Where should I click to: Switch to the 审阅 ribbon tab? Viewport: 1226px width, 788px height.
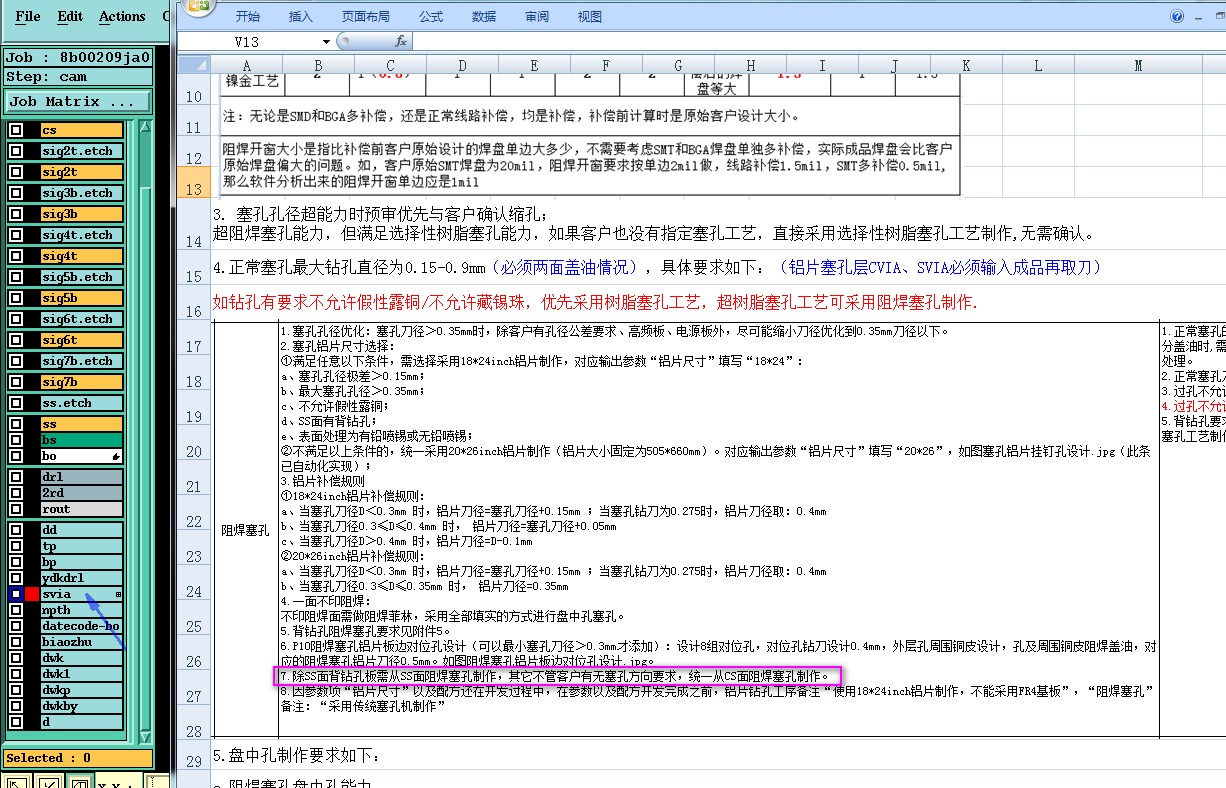[x=536, y=17]
